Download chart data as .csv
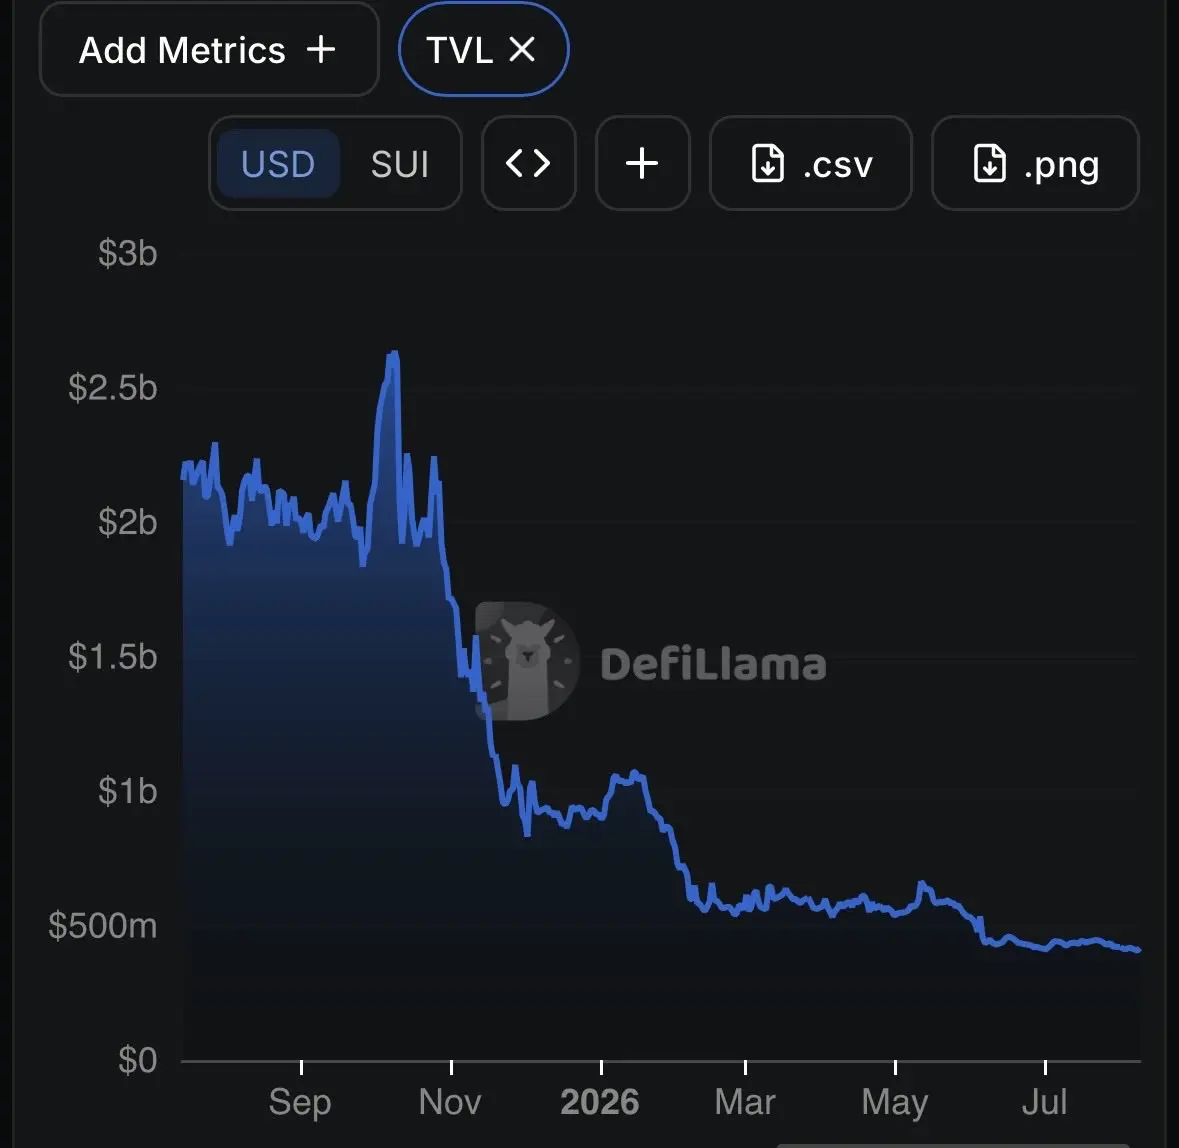This screenshot has height=1148, width=1179. tap(811, 163)
